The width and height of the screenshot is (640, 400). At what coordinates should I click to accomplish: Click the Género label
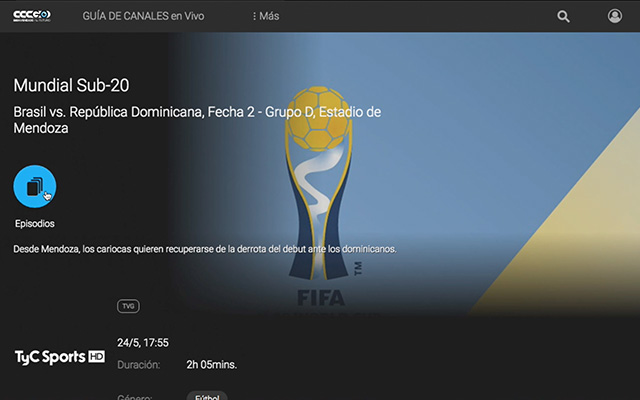coord(135,397)
